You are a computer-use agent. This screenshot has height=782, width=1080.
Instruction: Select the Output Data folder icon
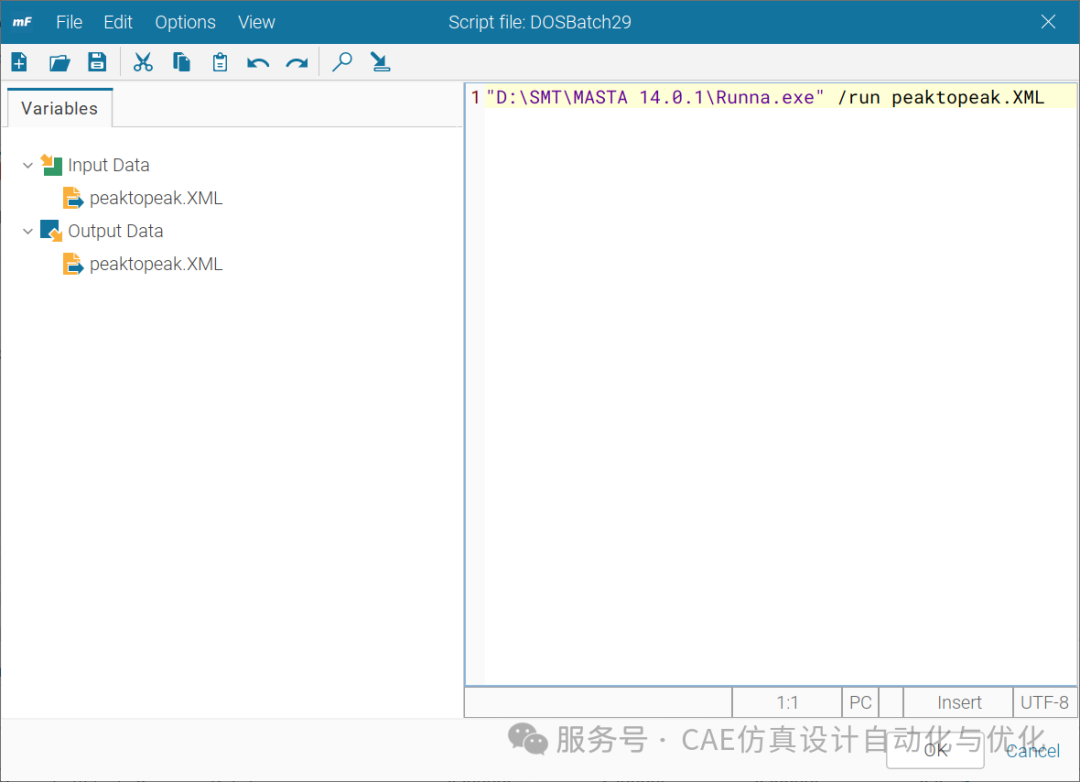click(51, 230)
